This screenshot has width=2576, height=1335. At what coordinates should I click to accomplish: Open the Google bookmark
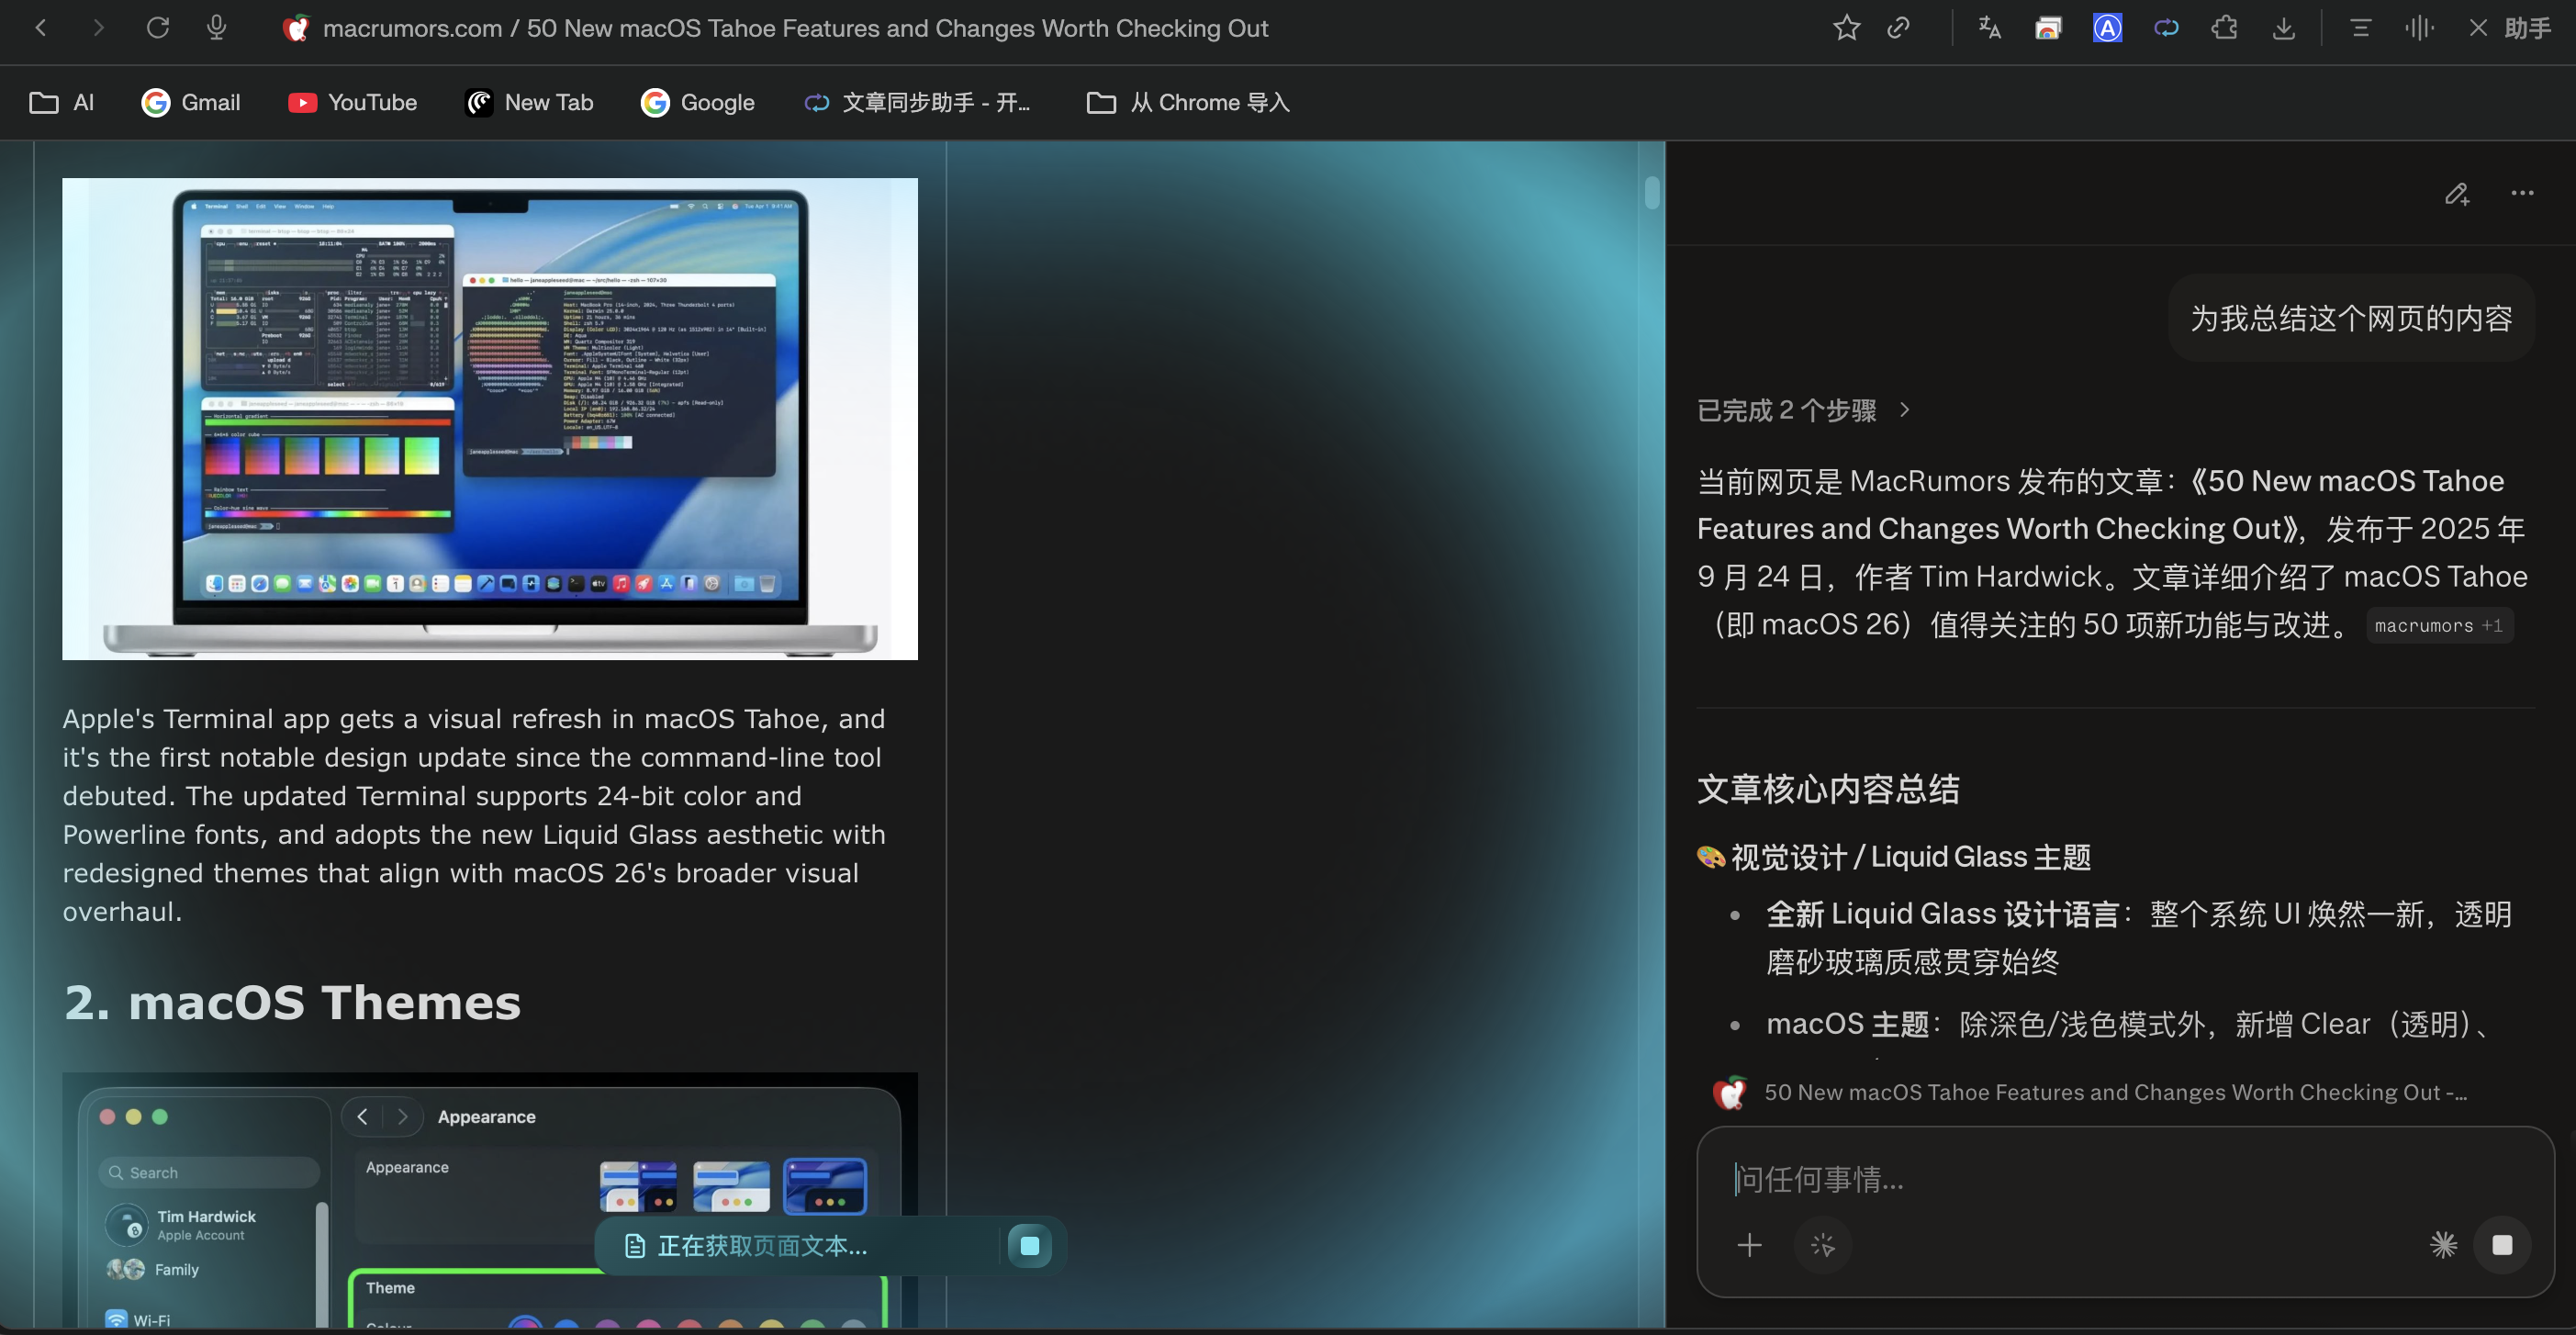pos(698,102)
